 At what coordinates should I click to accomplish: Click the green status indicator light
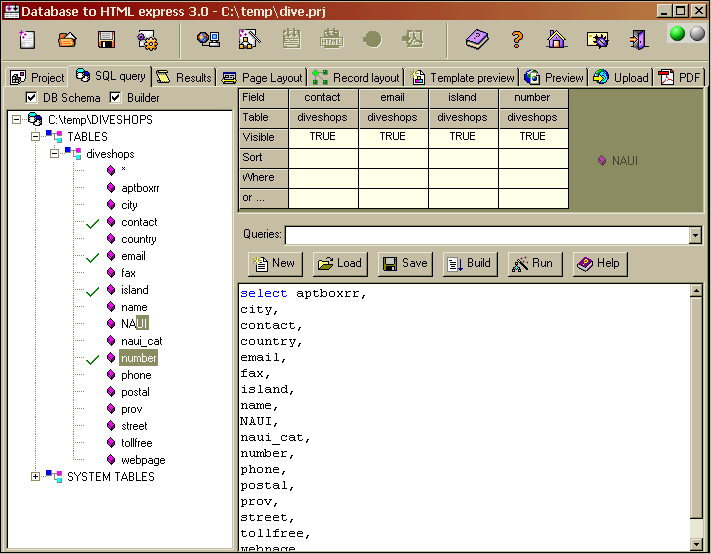(x=677, y=34)
